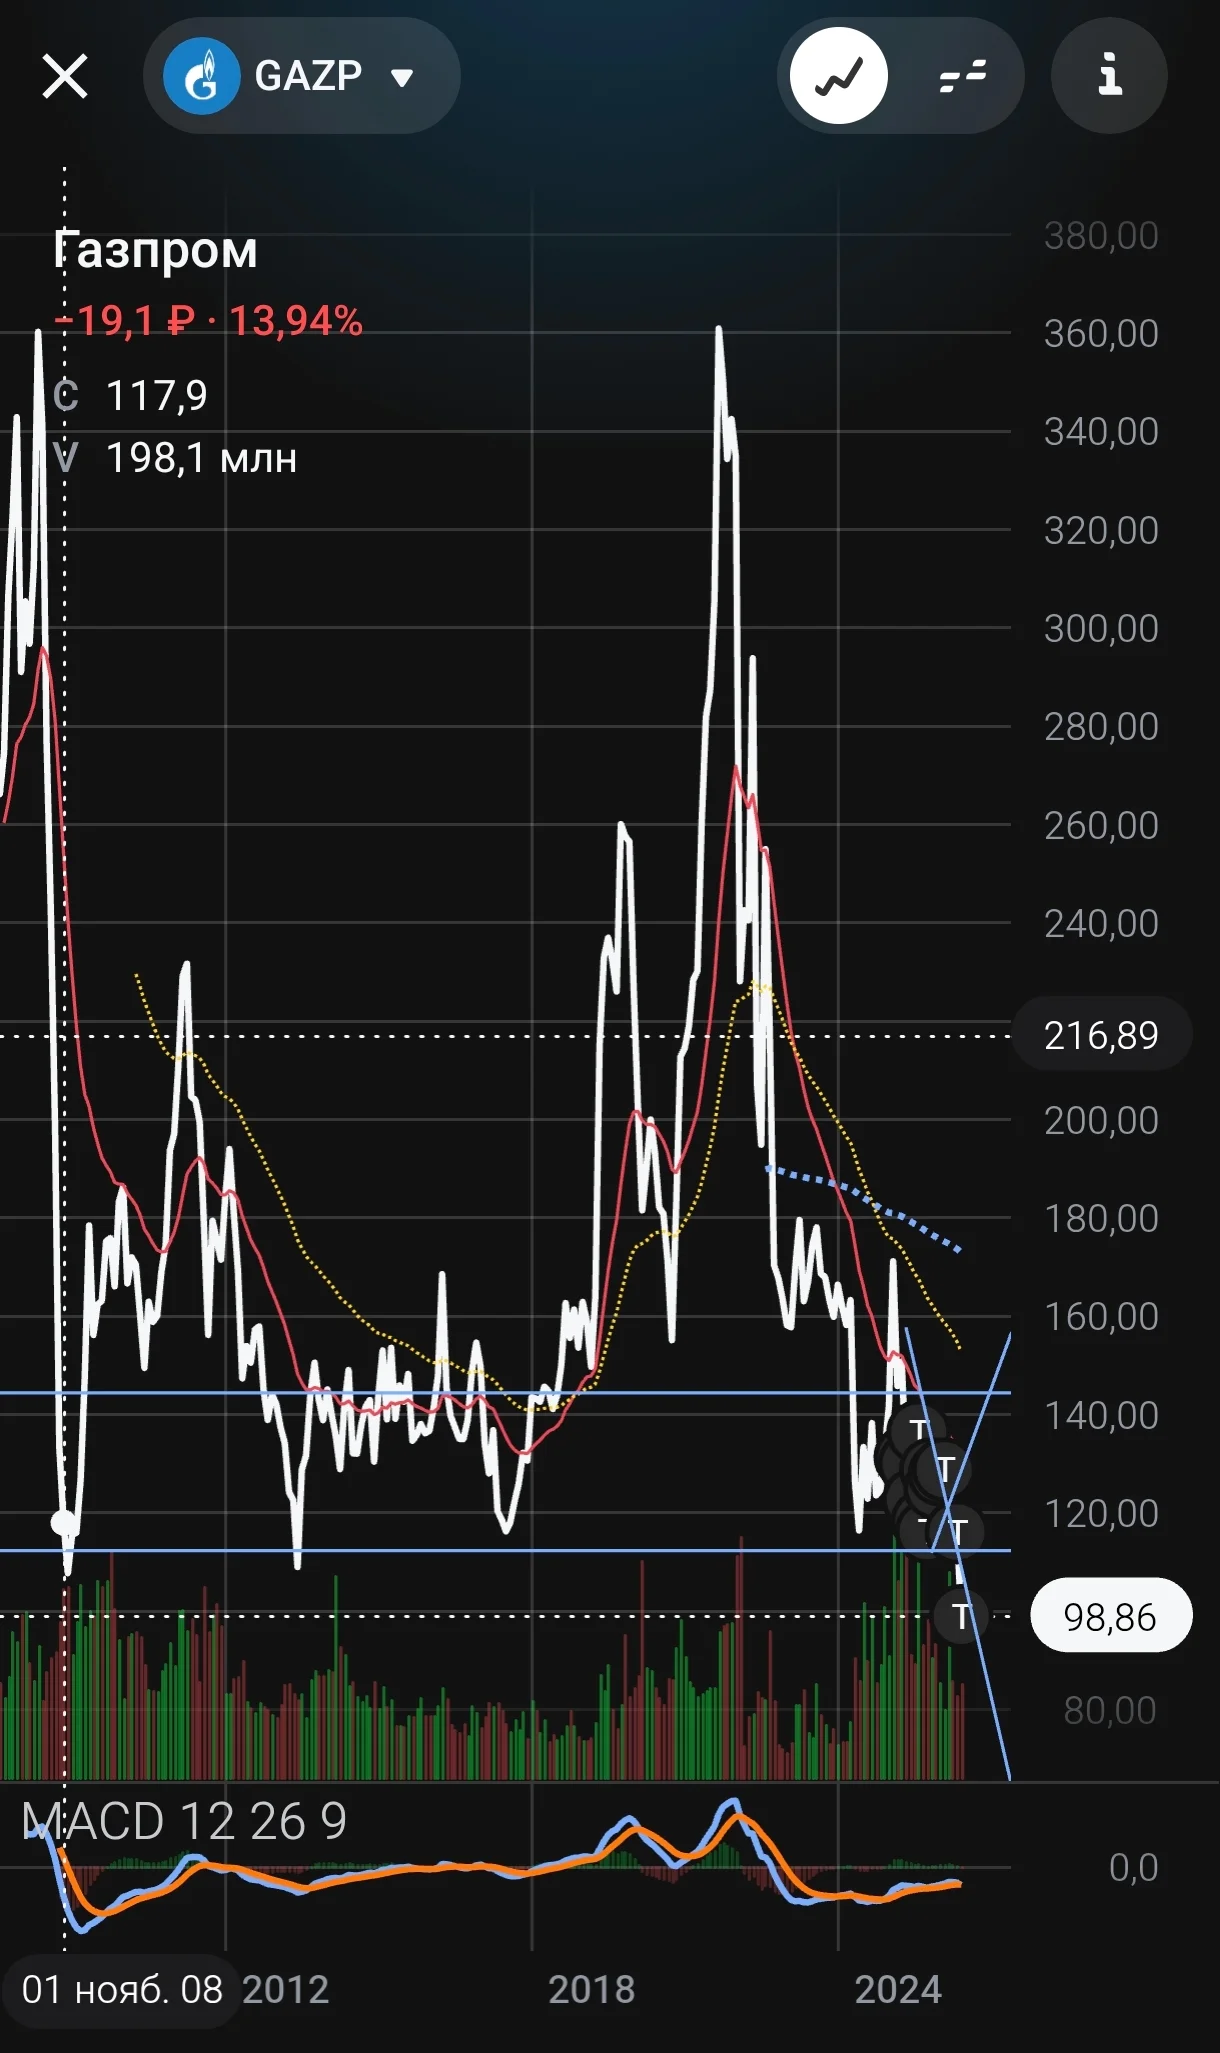Switch to line chart mode

[839, 76]
